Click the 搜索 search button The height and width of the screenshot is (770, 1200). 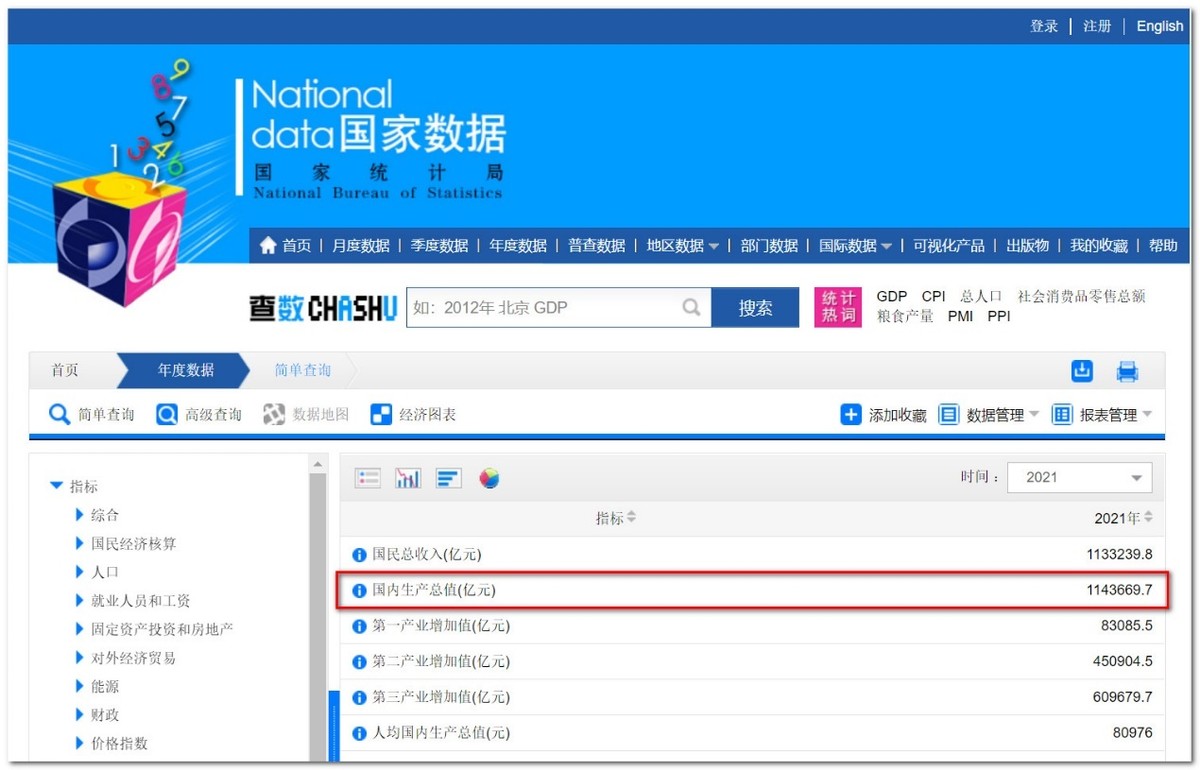pyautogui.click(x=756, y=307)
